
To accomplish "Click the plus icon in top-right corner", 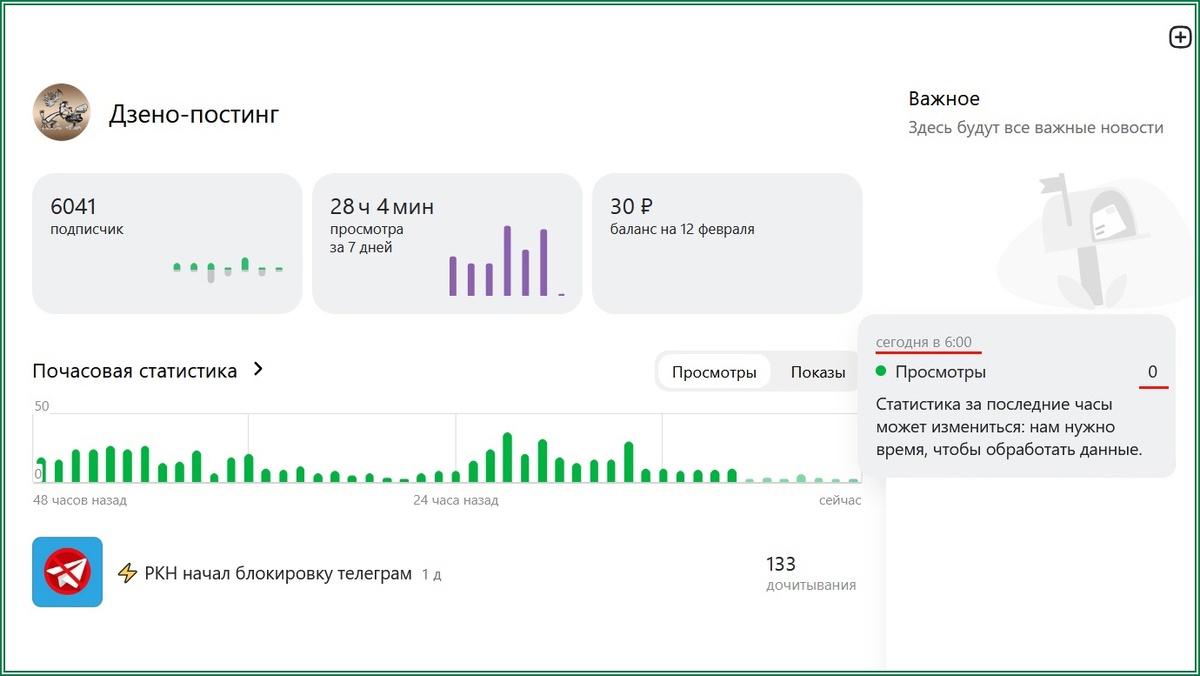I will coord(1180,38).
